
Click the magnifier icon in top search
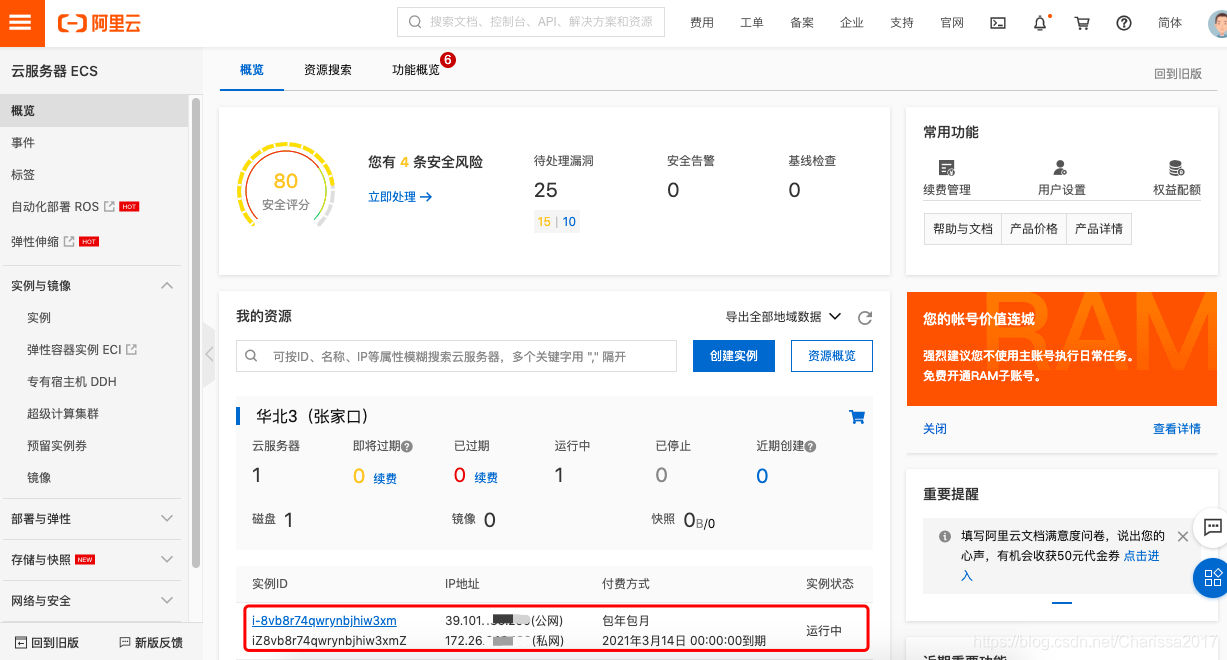click(416, 22)
